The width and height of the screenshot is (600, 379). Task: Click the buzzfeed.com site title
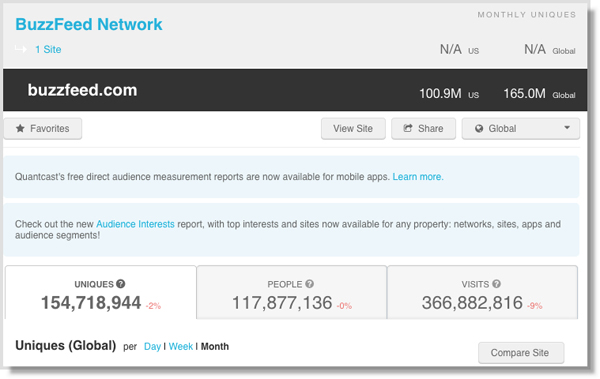click(82, 90)
